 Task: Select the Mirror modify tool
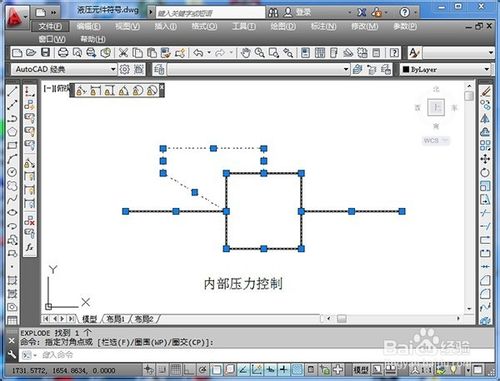486,118
